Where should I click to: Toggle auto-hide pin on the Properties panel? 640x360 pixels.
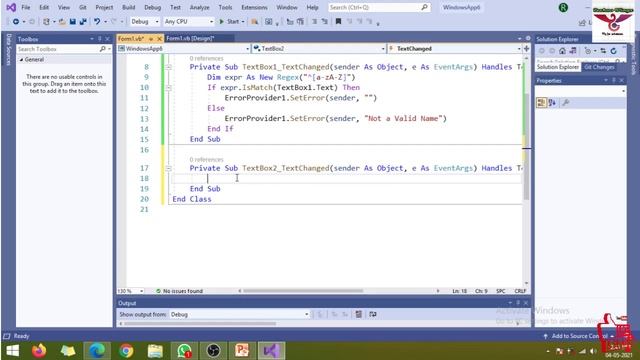[614, 80]
